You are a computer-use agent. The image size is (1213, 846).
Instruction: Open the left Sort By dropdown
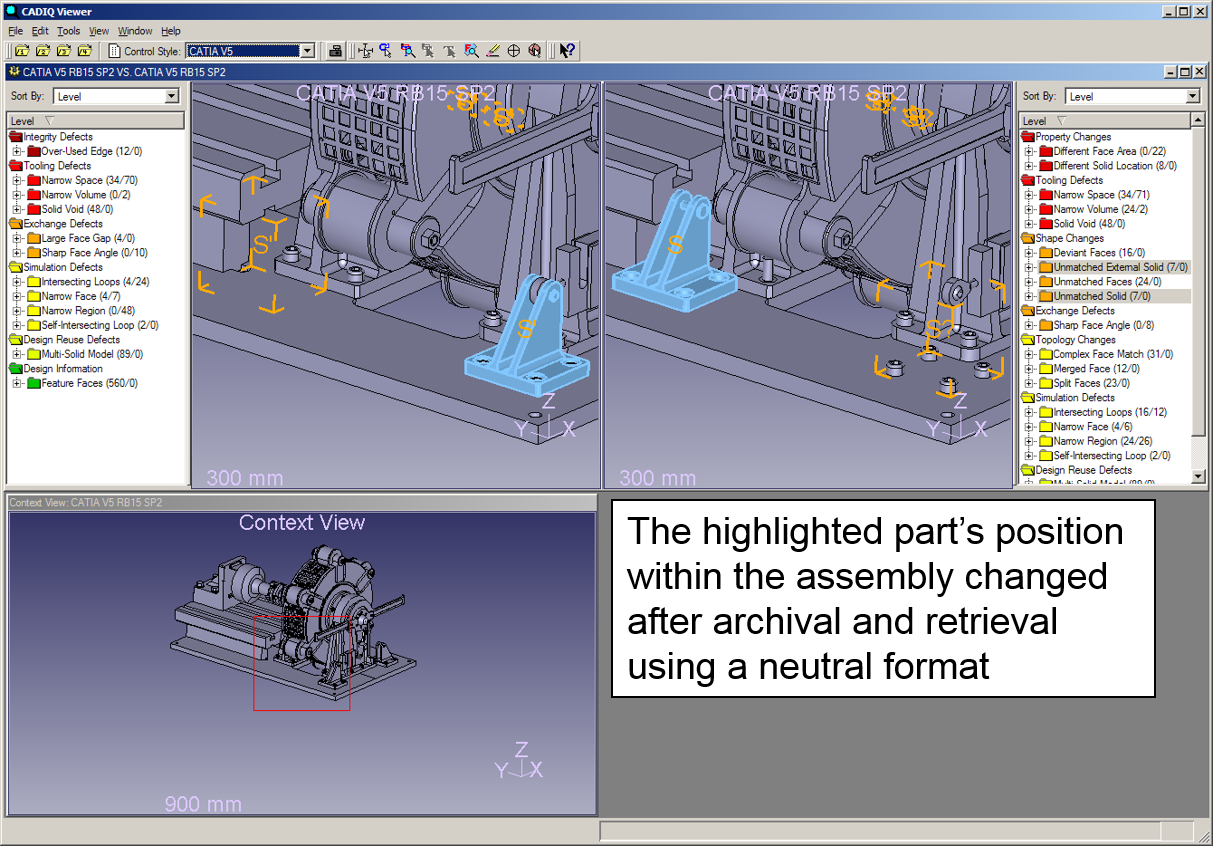172,97
